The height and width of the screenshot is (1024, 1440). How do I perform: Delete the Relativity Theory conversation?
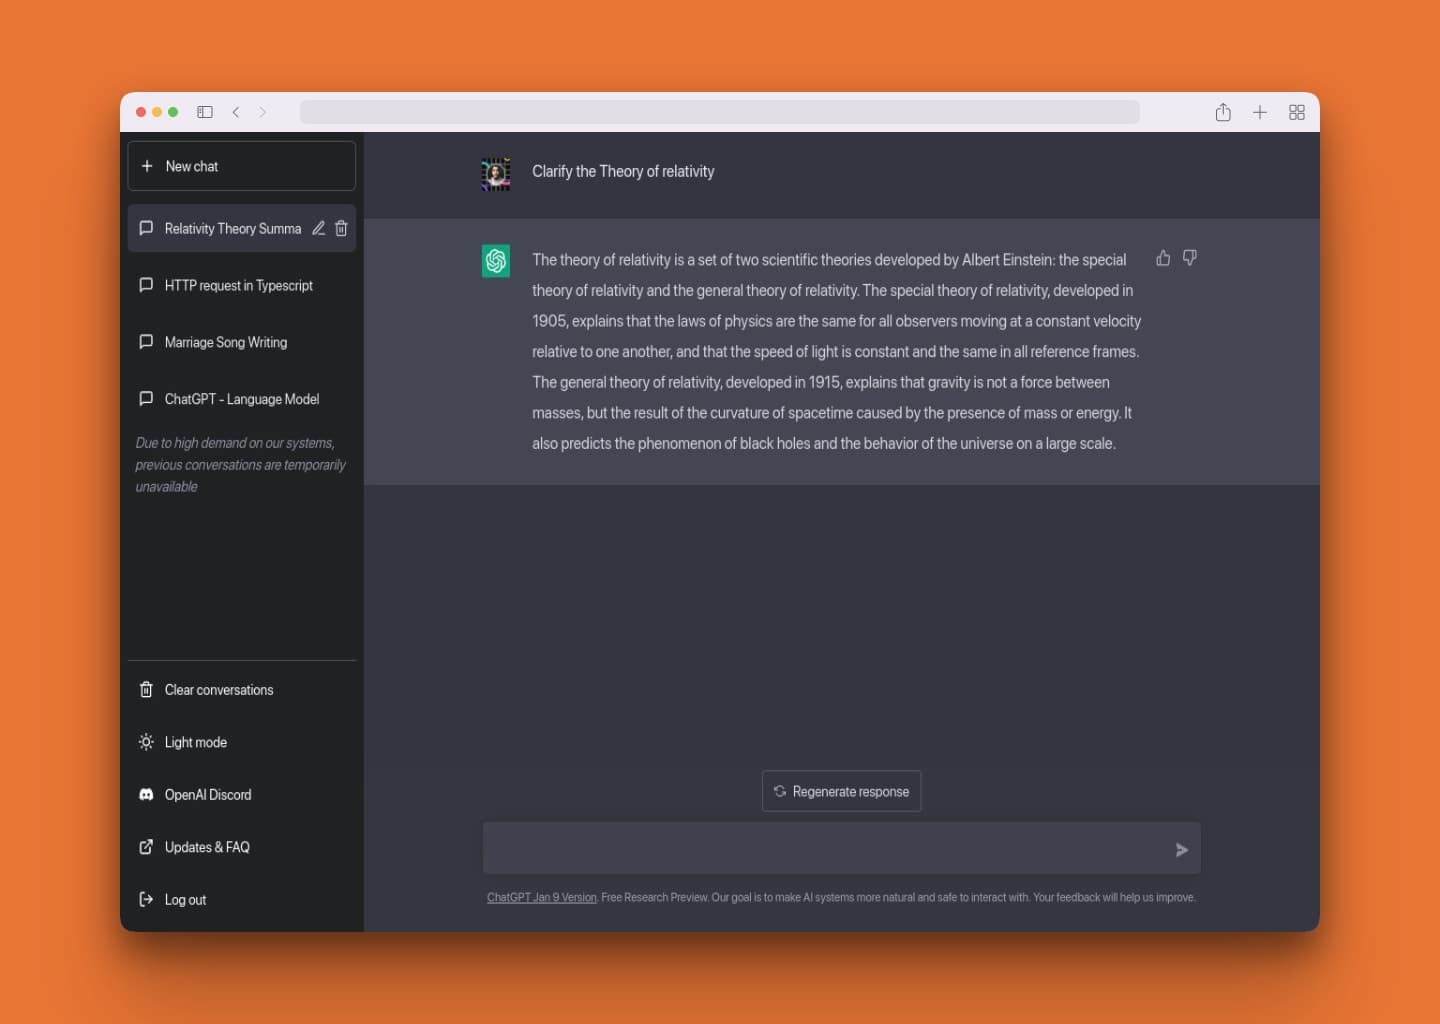pos(341,228)
